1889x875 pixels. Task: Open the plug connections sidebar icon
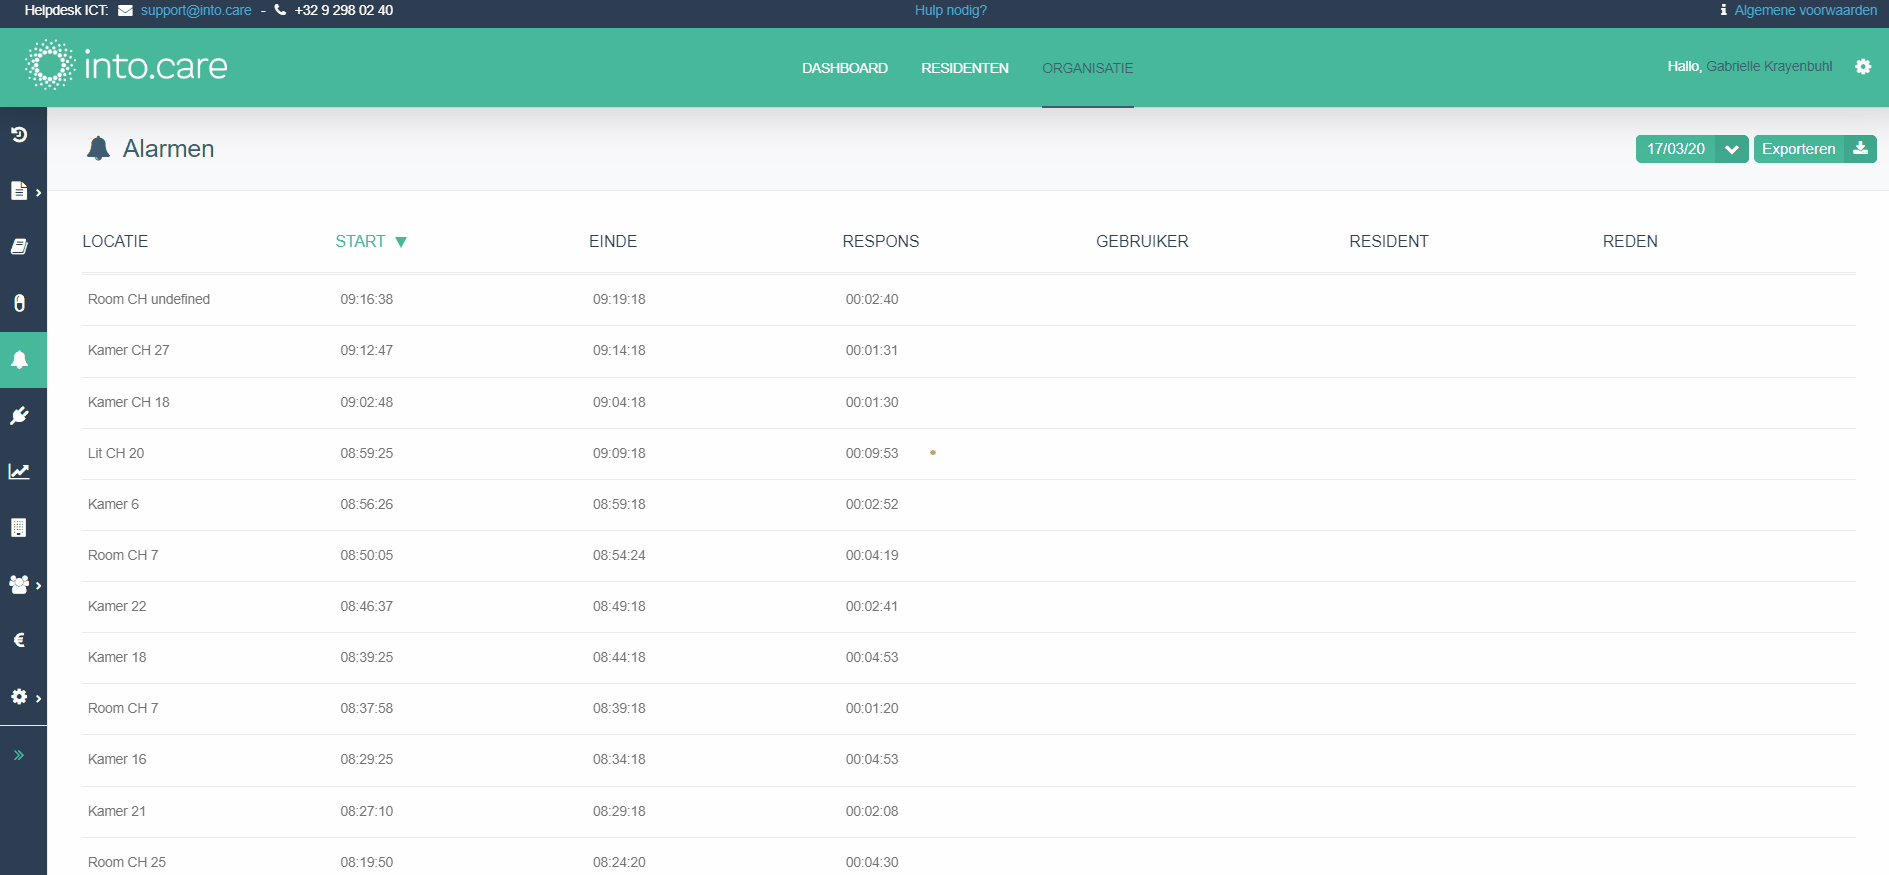tap(19, 416)
